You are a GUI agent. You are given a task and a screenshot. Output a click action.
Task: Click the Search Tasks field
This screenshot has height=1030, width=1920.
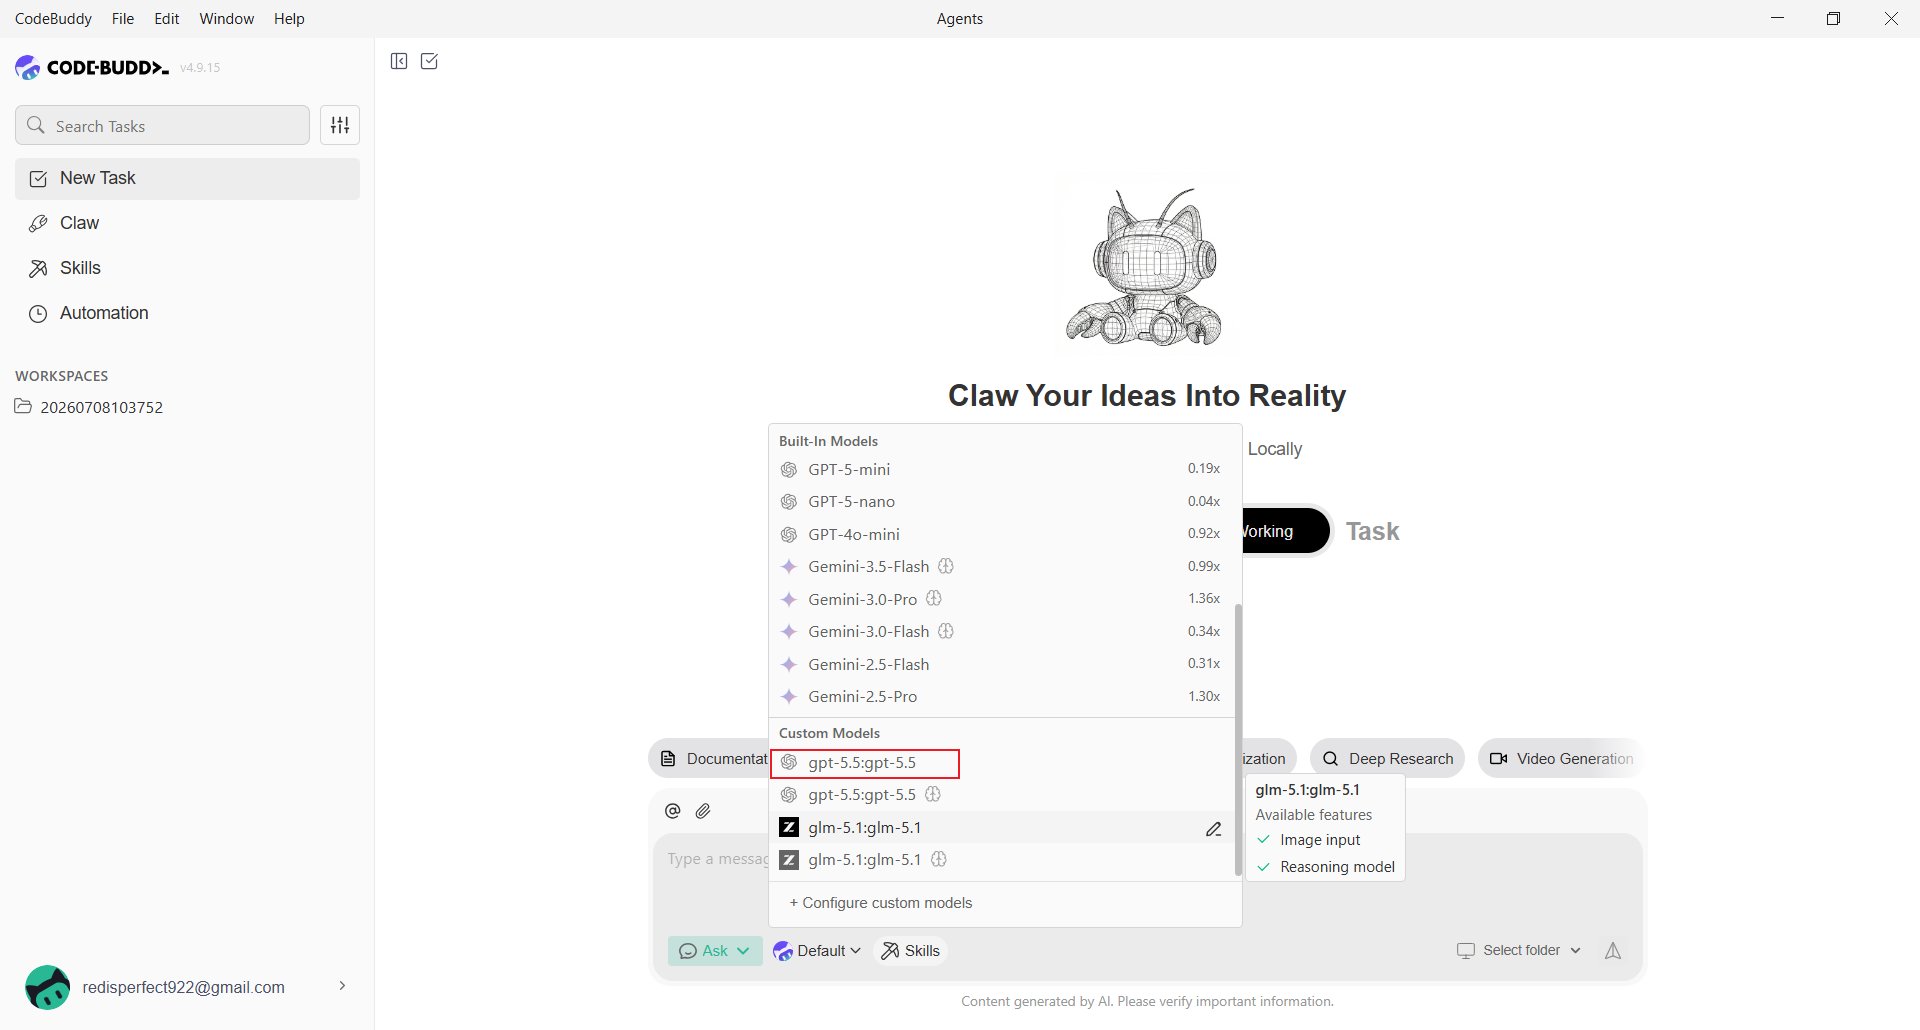(162, 125)
